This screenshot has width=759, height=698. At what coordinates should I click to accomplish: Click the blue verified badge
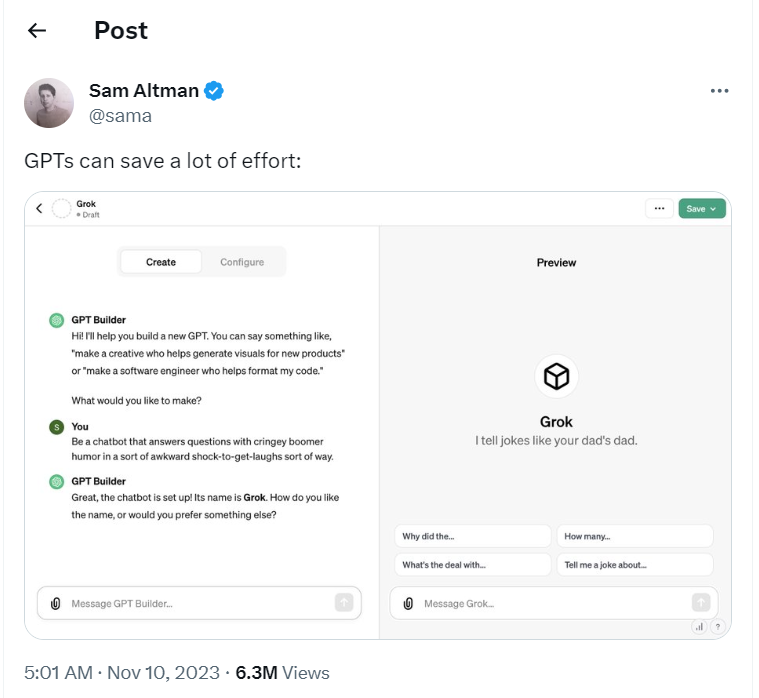(213, 91)
